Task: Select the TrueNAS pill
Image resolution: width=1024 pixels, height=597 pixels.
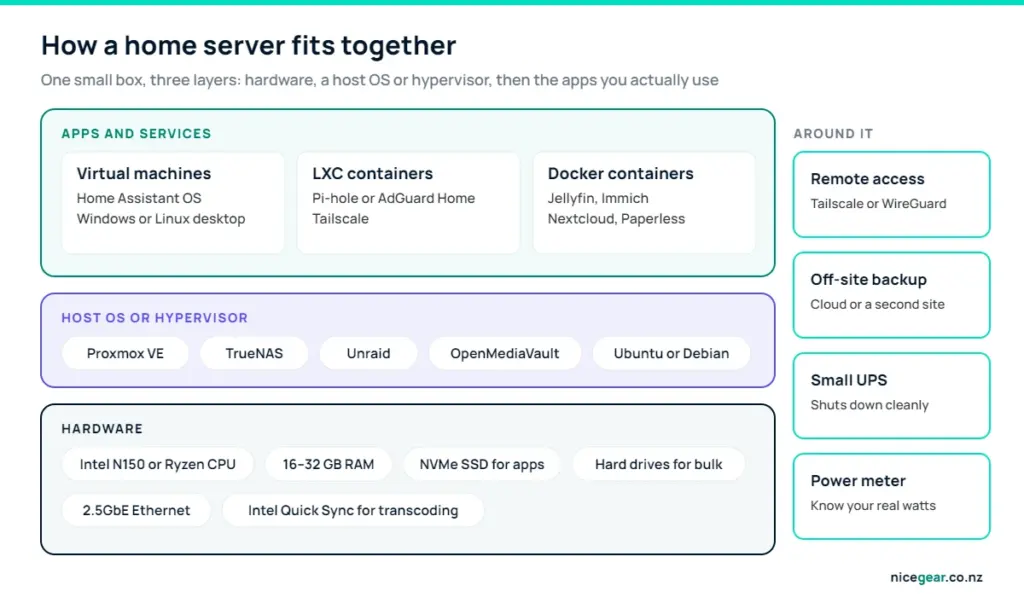Action: (x=254, y=353)
